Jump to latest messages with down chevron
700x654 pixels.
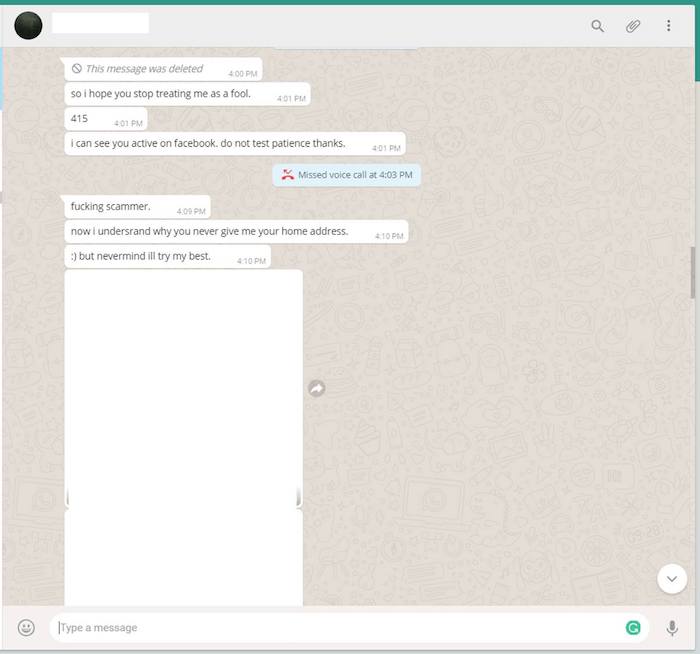click(x=671, y=579)
